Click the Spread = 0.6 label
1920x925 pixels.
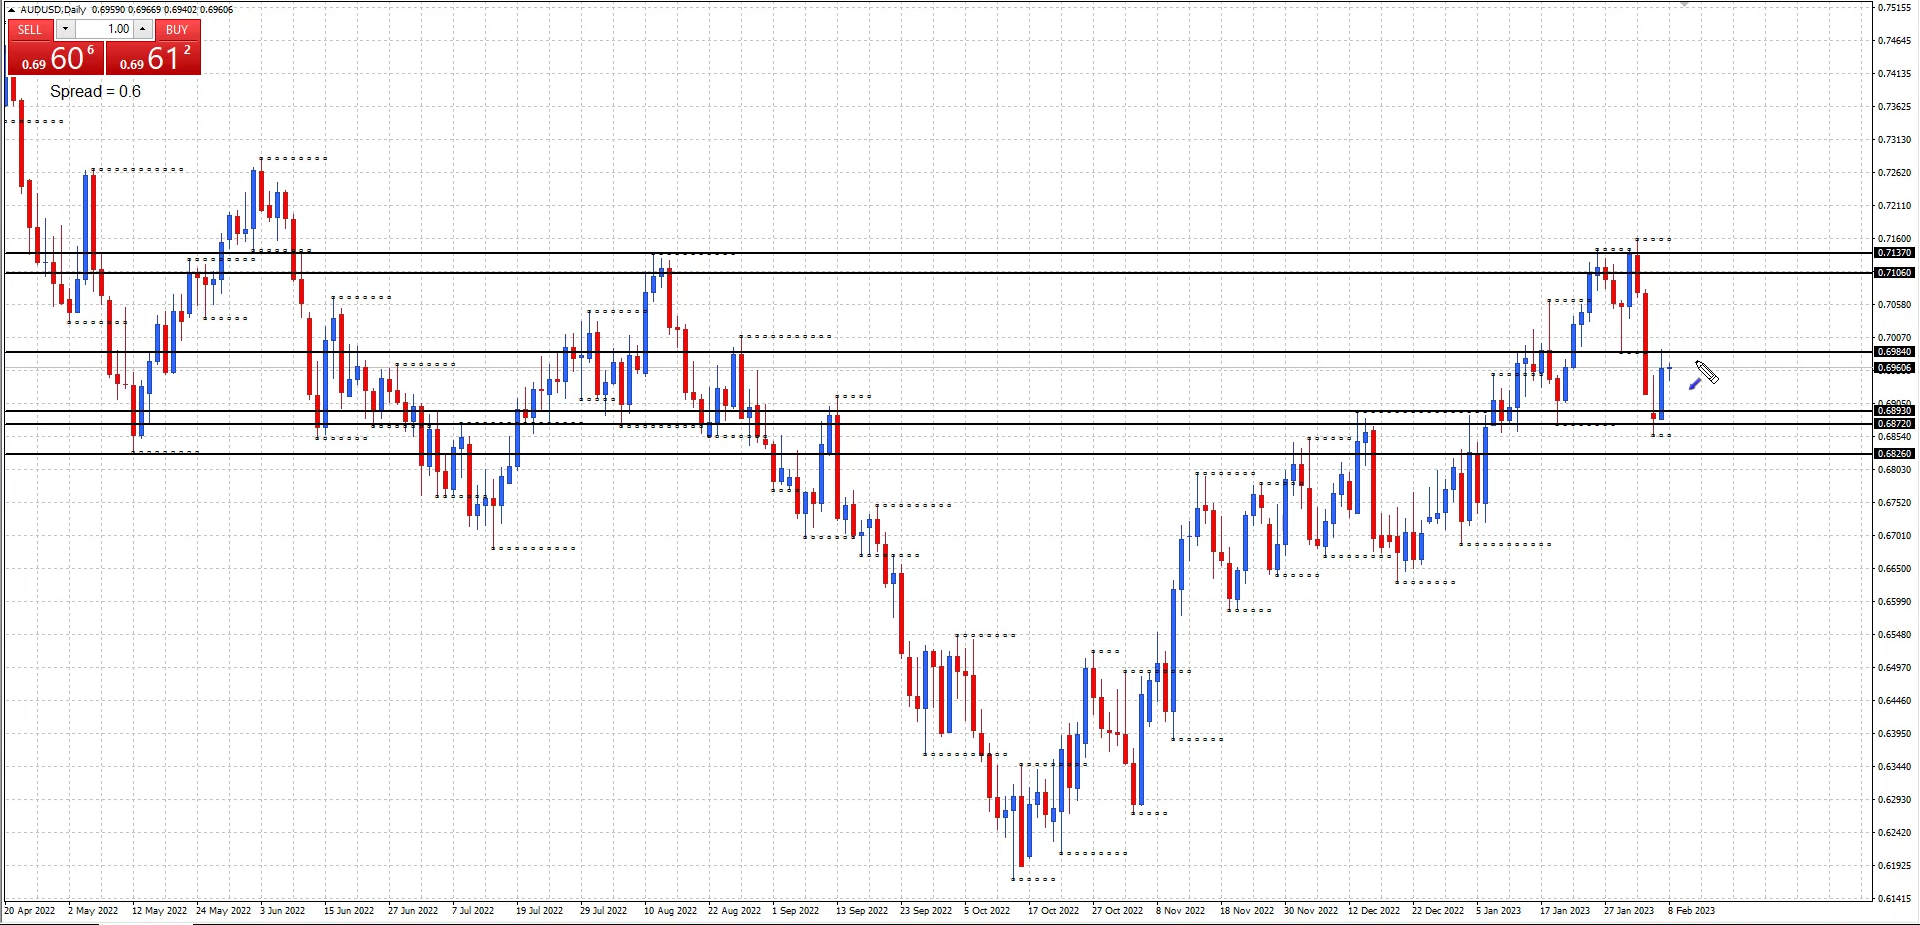coord(95,92)
